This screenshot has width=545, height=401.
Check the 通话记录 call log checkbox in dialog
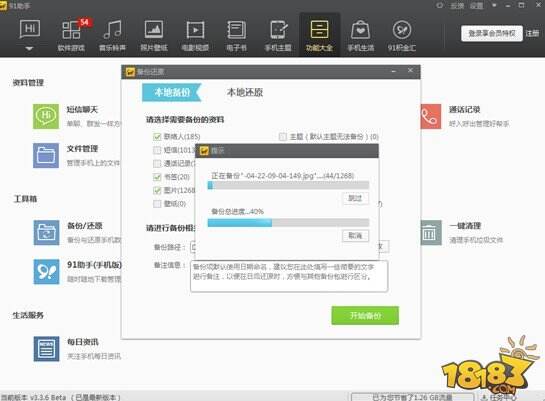coord(157,163)
